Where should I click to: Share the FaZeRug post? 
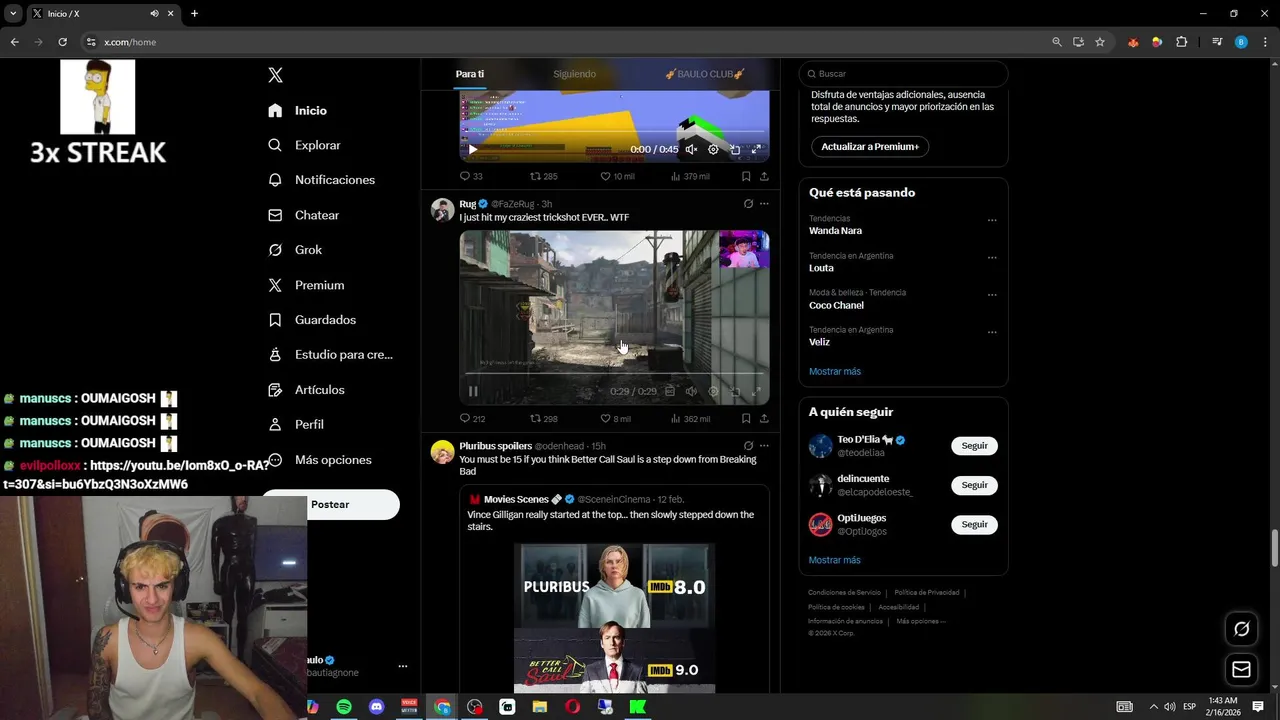tap(764, 419)
